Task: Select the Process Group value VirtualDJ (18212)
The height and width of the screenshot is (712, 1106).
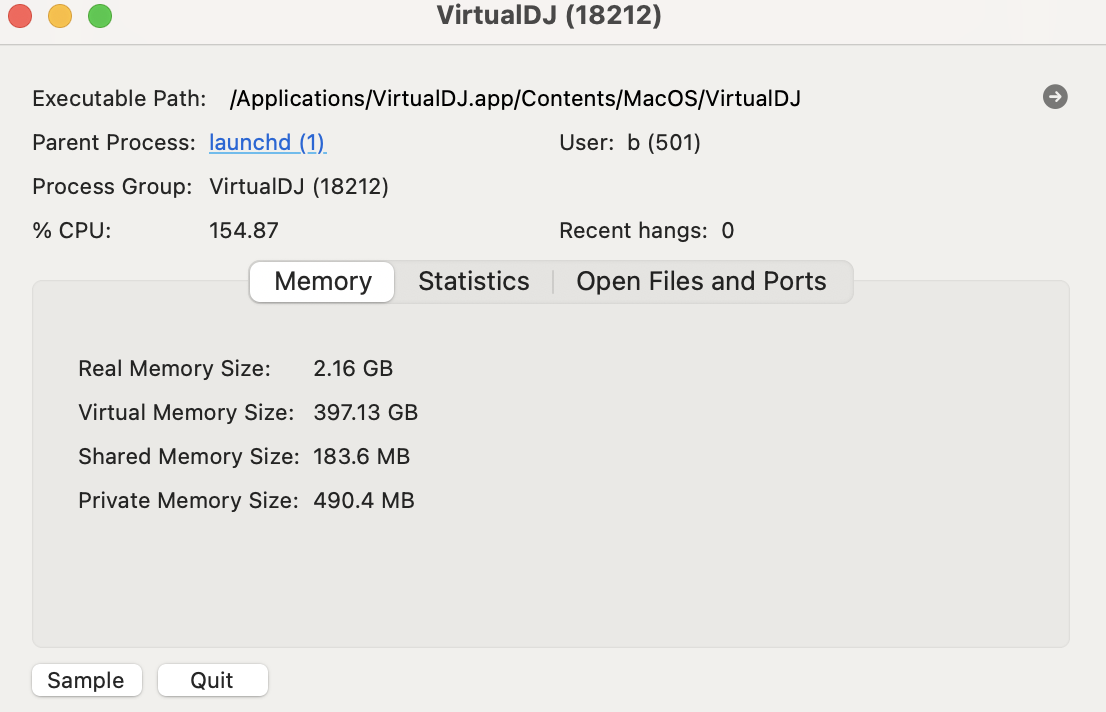Action: [299, 187]
